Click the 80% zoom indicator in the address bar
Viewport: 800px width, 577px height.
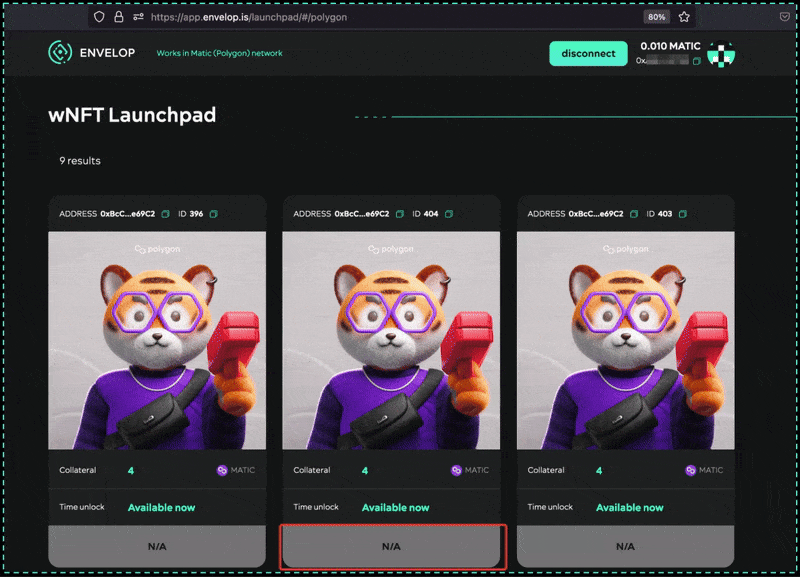(656, 17)
